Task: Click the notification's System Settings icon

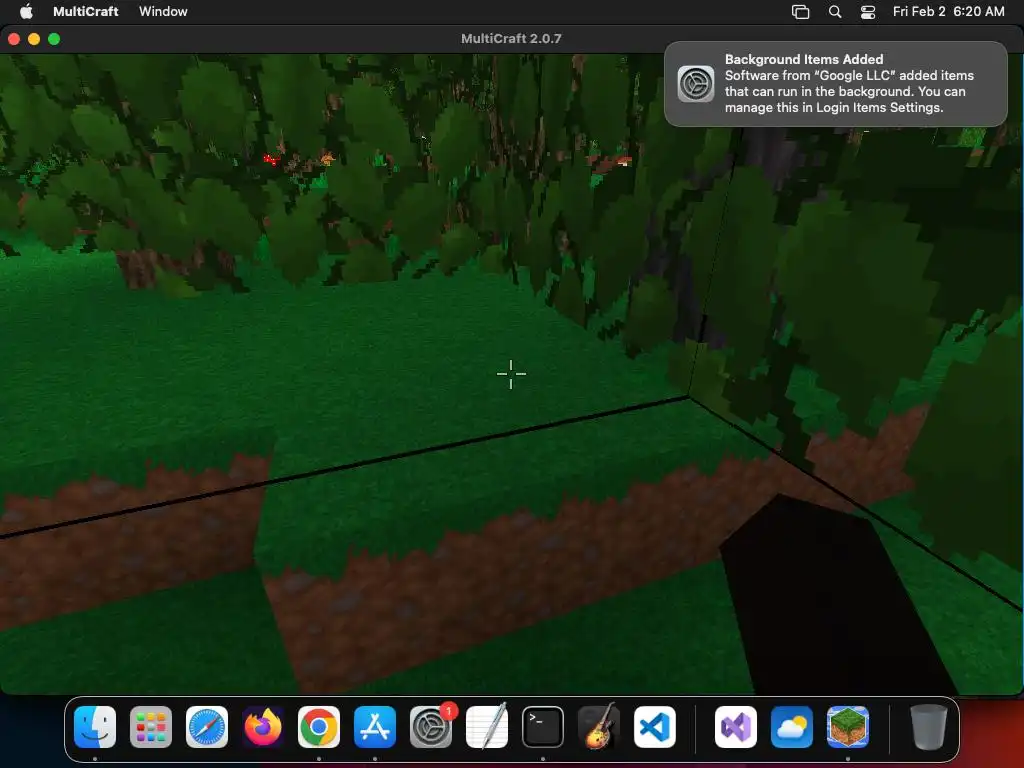Action: (696, 84)
